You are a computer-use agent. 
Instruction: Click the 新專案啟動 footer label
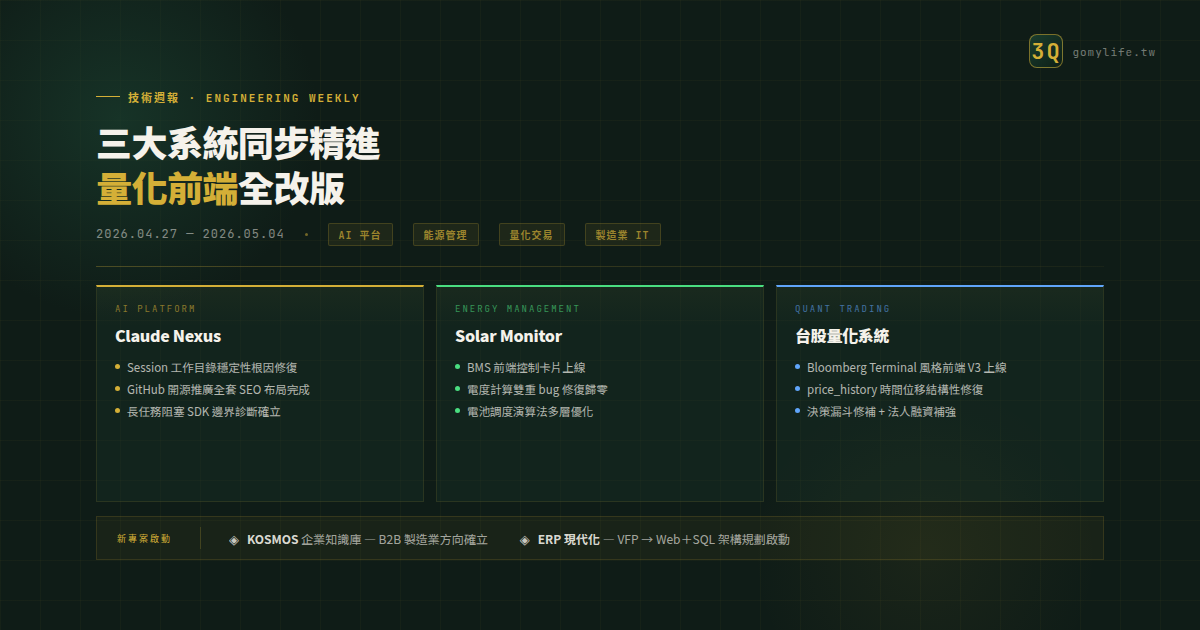coord(143,539)
